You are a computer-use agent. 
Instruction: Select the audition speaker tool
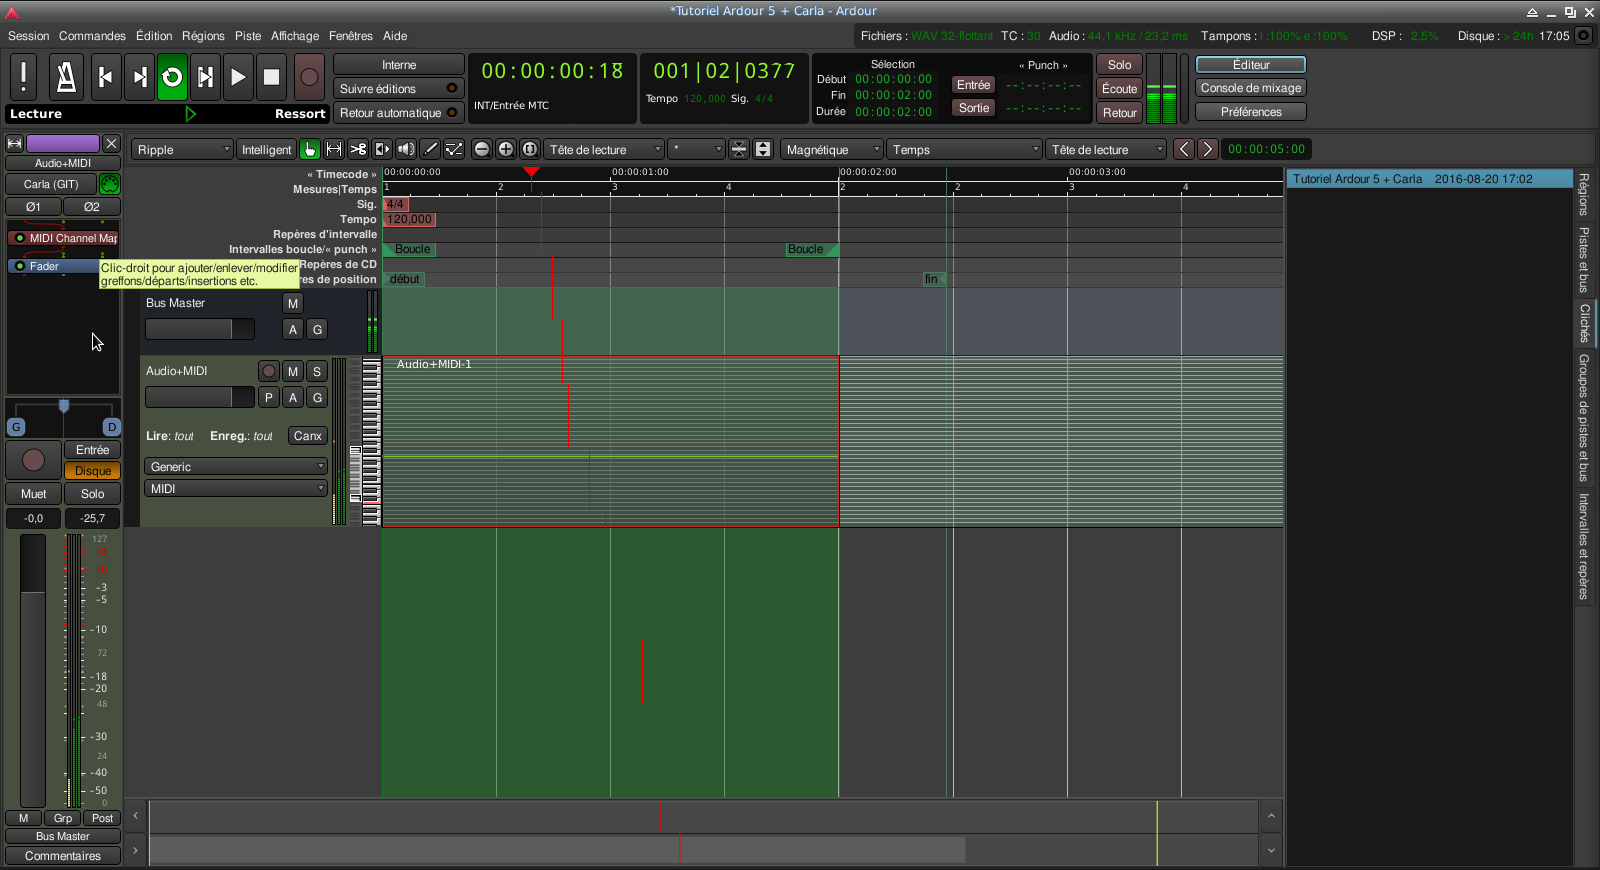pos(406,149)
